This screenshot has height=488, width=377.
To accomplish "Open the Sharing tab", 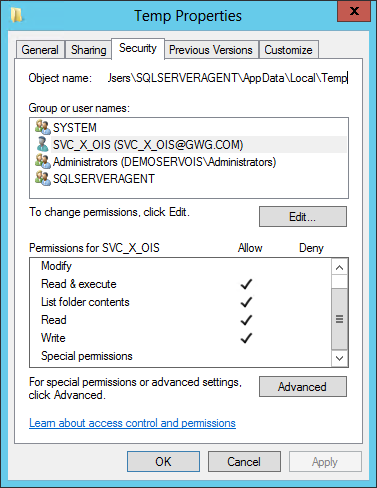I will 88,50.
